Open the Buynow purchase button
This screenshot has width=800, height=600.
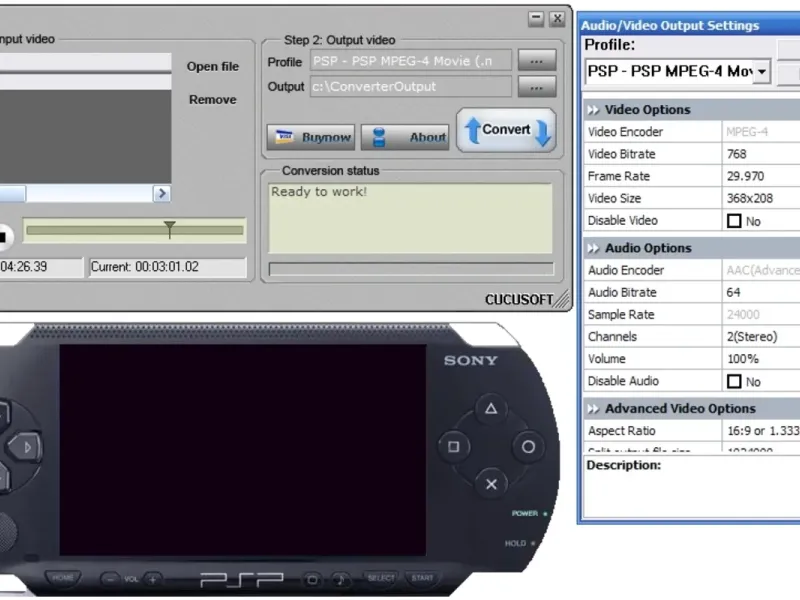(311, 137)
